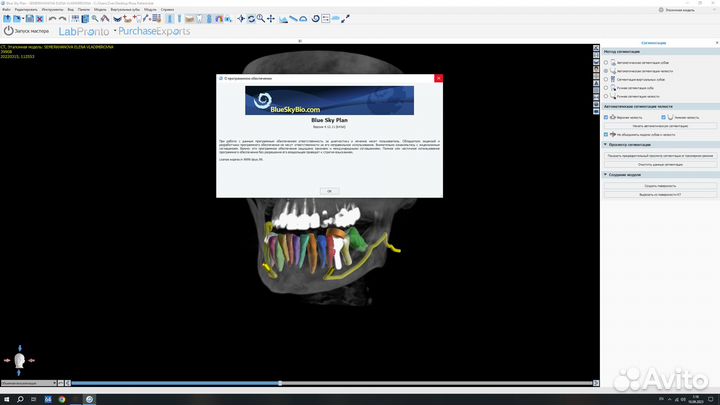The height and width of the screenshot is (405, 720).
Task: Open the PurchaseExports link
Action: (154, 31)
